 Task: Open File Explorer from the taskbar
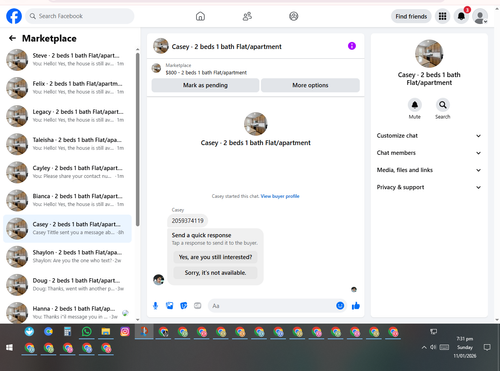pos(106,332)
